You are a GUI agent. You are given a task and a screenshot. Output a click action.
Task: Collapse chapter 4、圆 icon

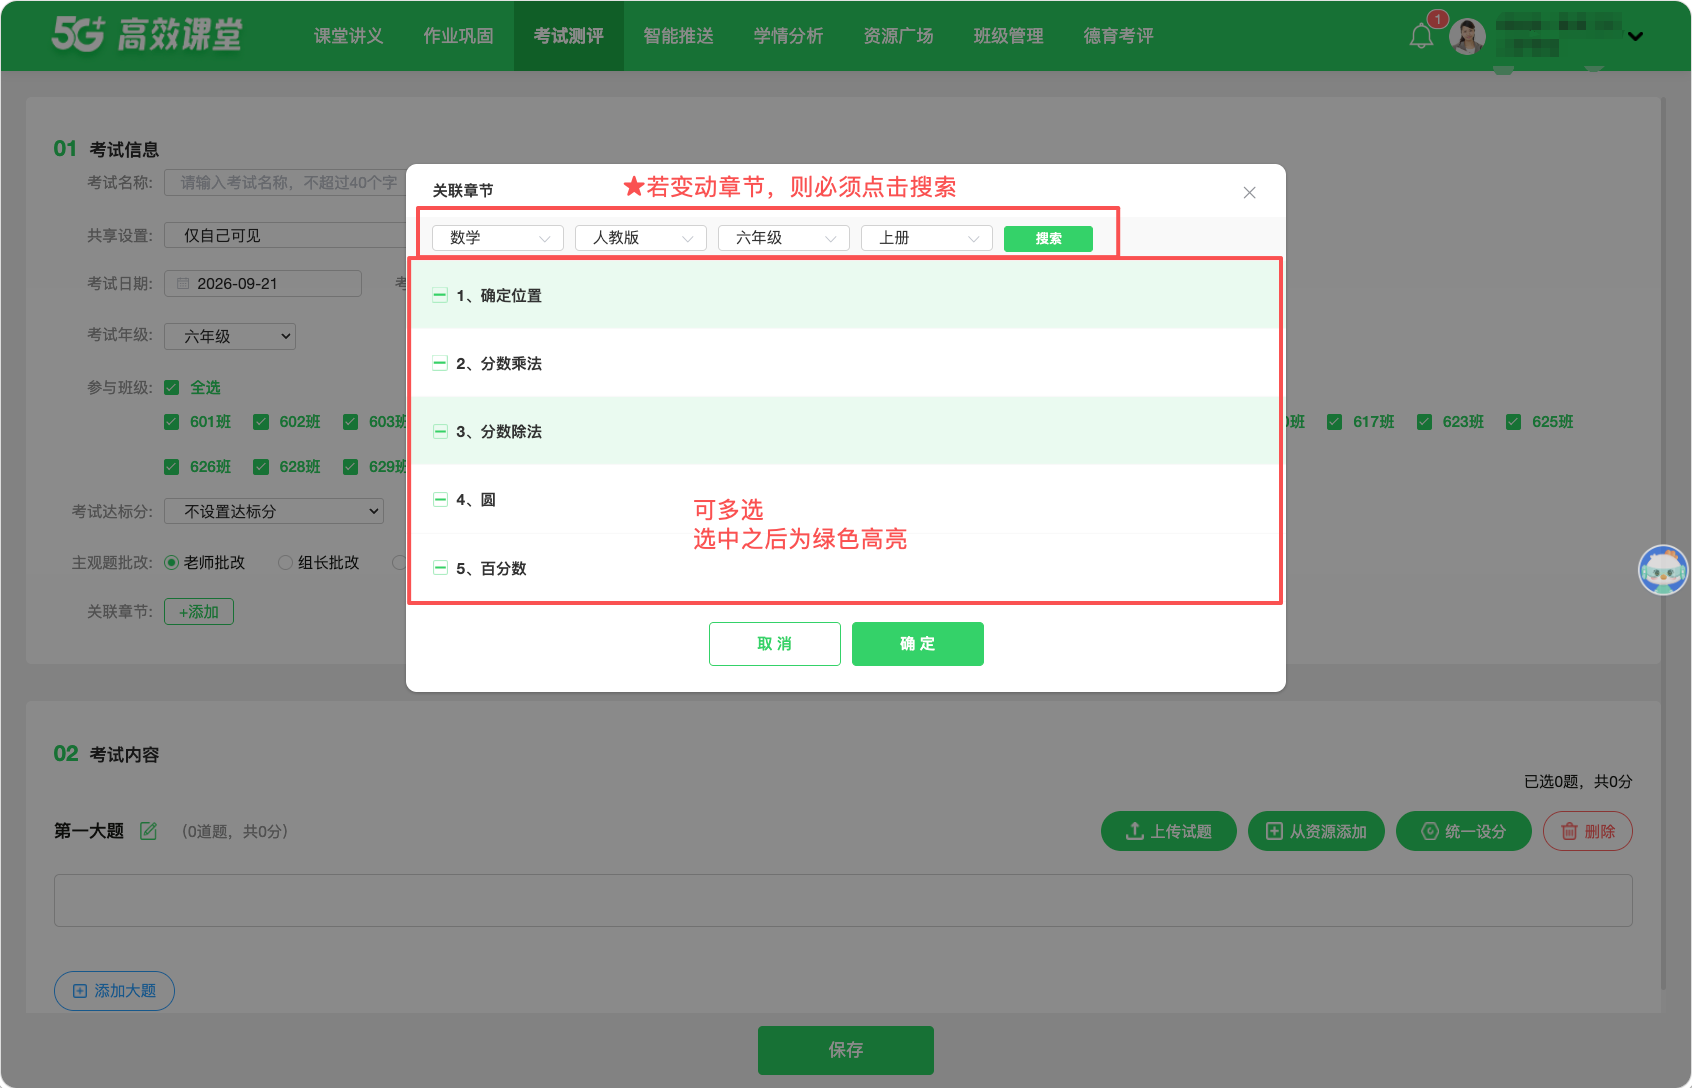[440, 499]
